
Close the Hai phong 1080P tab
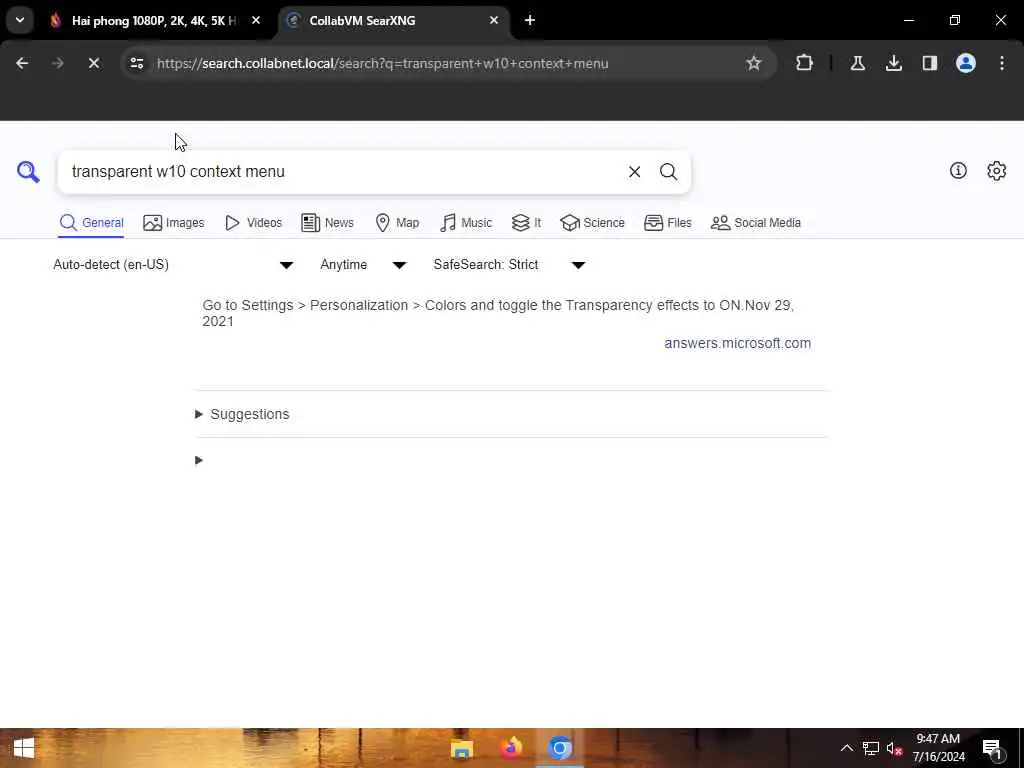(256, 20)
